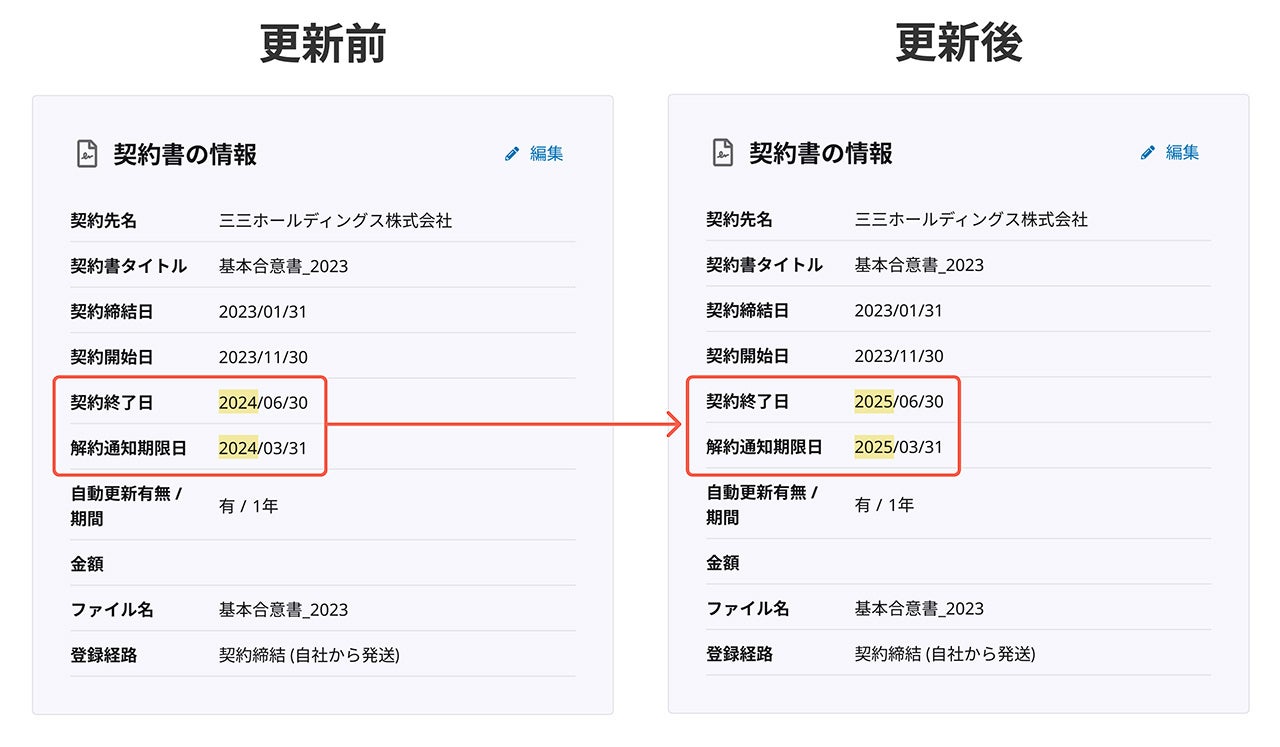Click 契約書タイトル value 基本合意書_2023 in 更新後 panel

[920, 265]
